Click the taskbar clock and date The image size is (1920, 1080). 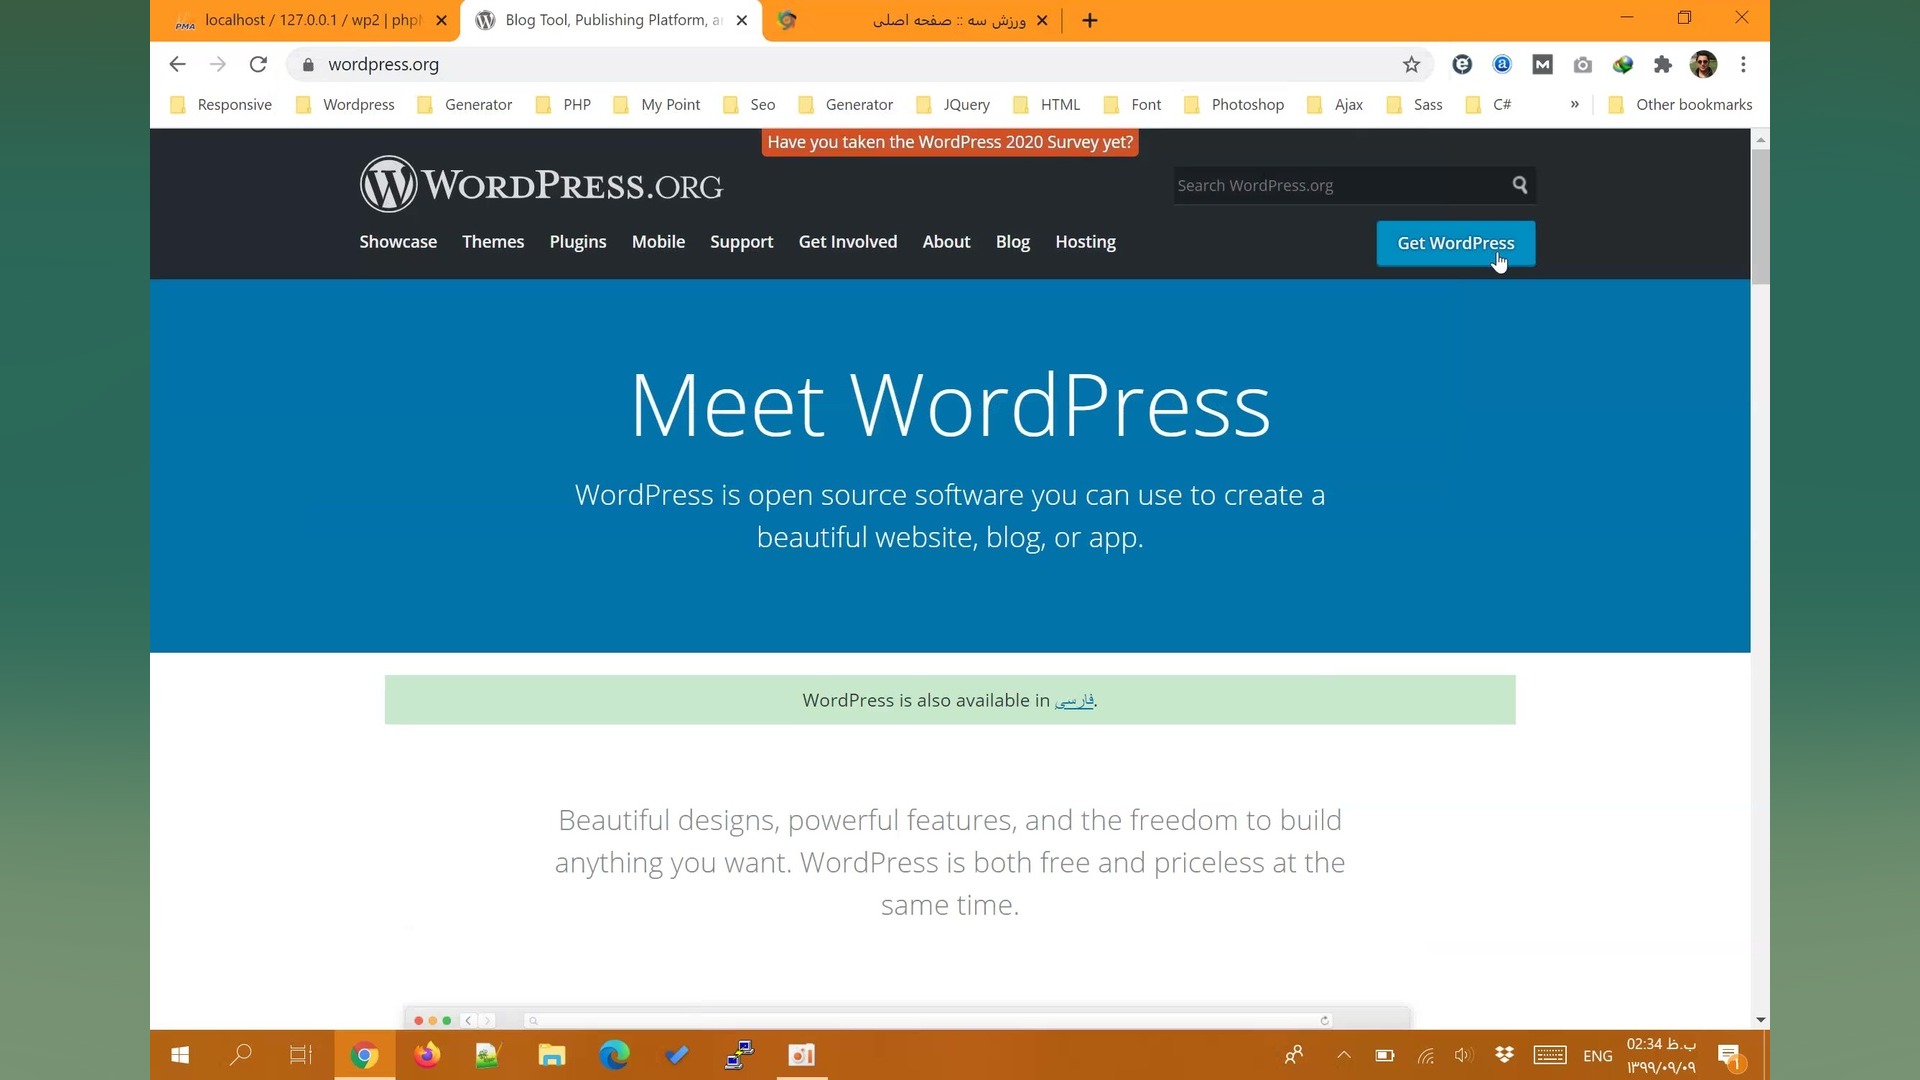point(1661,1056)
